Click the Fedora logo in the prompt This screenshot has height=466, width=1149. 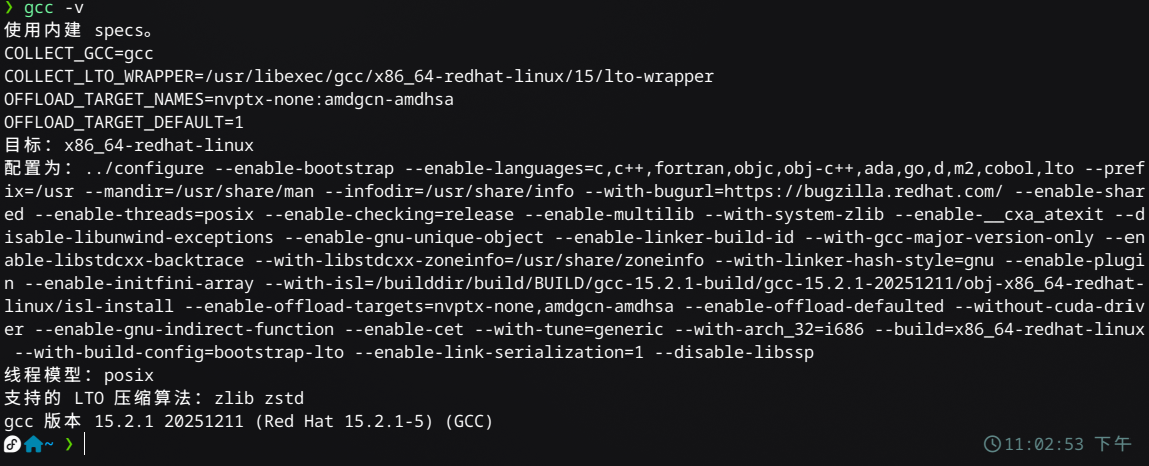(x=12, y=444)
